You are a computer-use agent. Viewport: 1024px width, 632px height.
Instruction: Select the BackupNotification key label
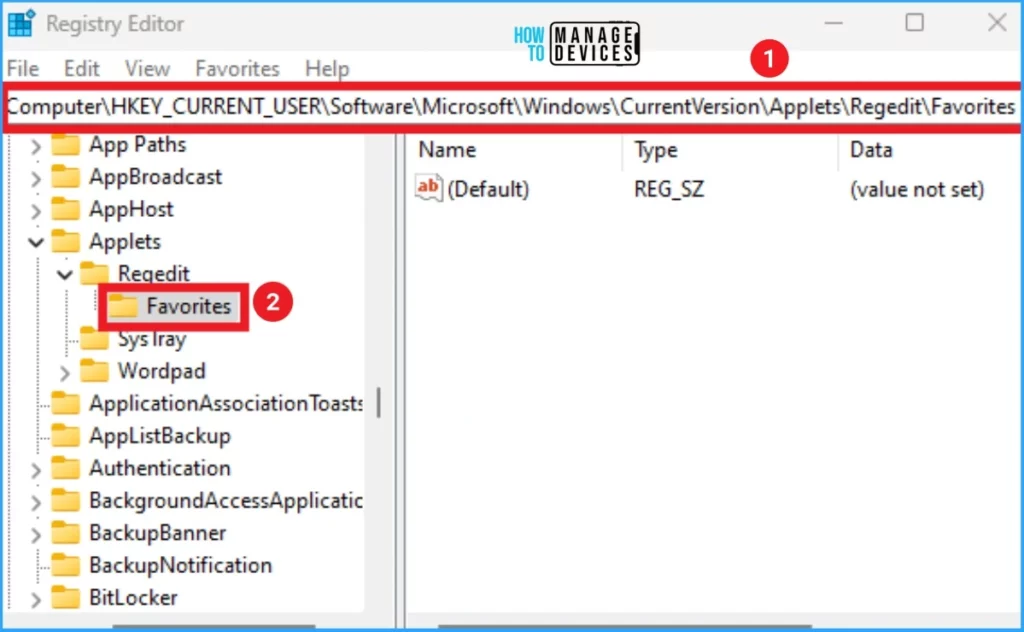tap(180, 565)
